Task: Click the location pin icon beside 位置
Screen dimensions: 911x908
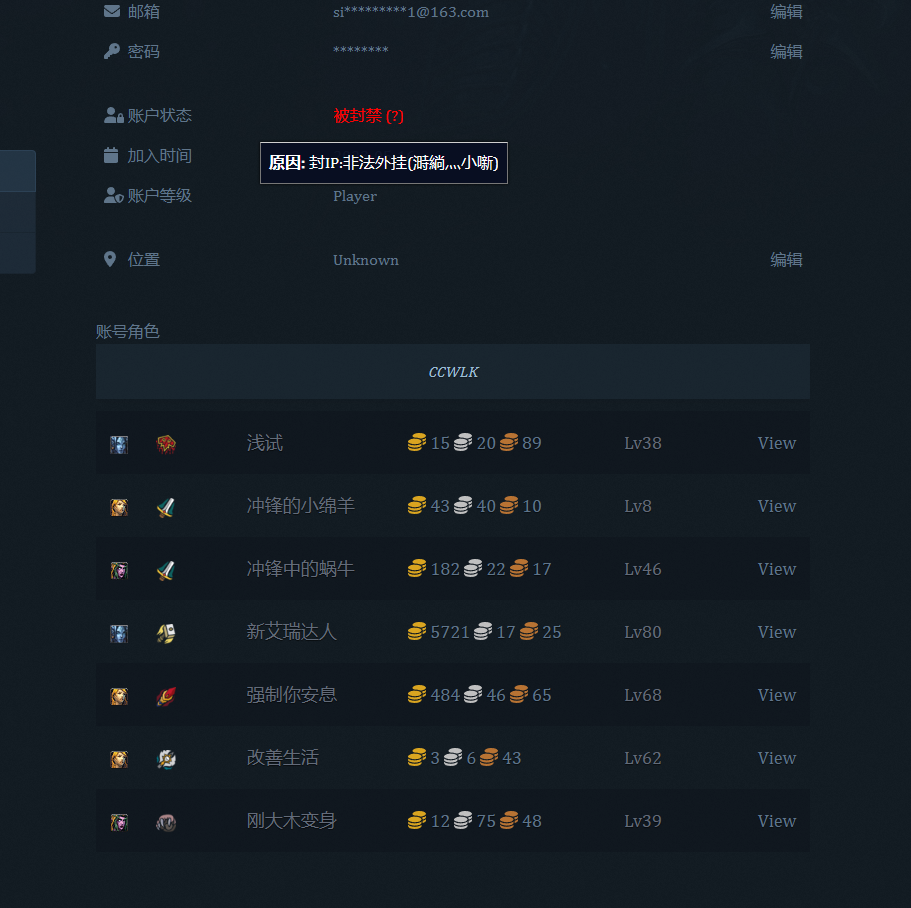Action: (110, 260)
